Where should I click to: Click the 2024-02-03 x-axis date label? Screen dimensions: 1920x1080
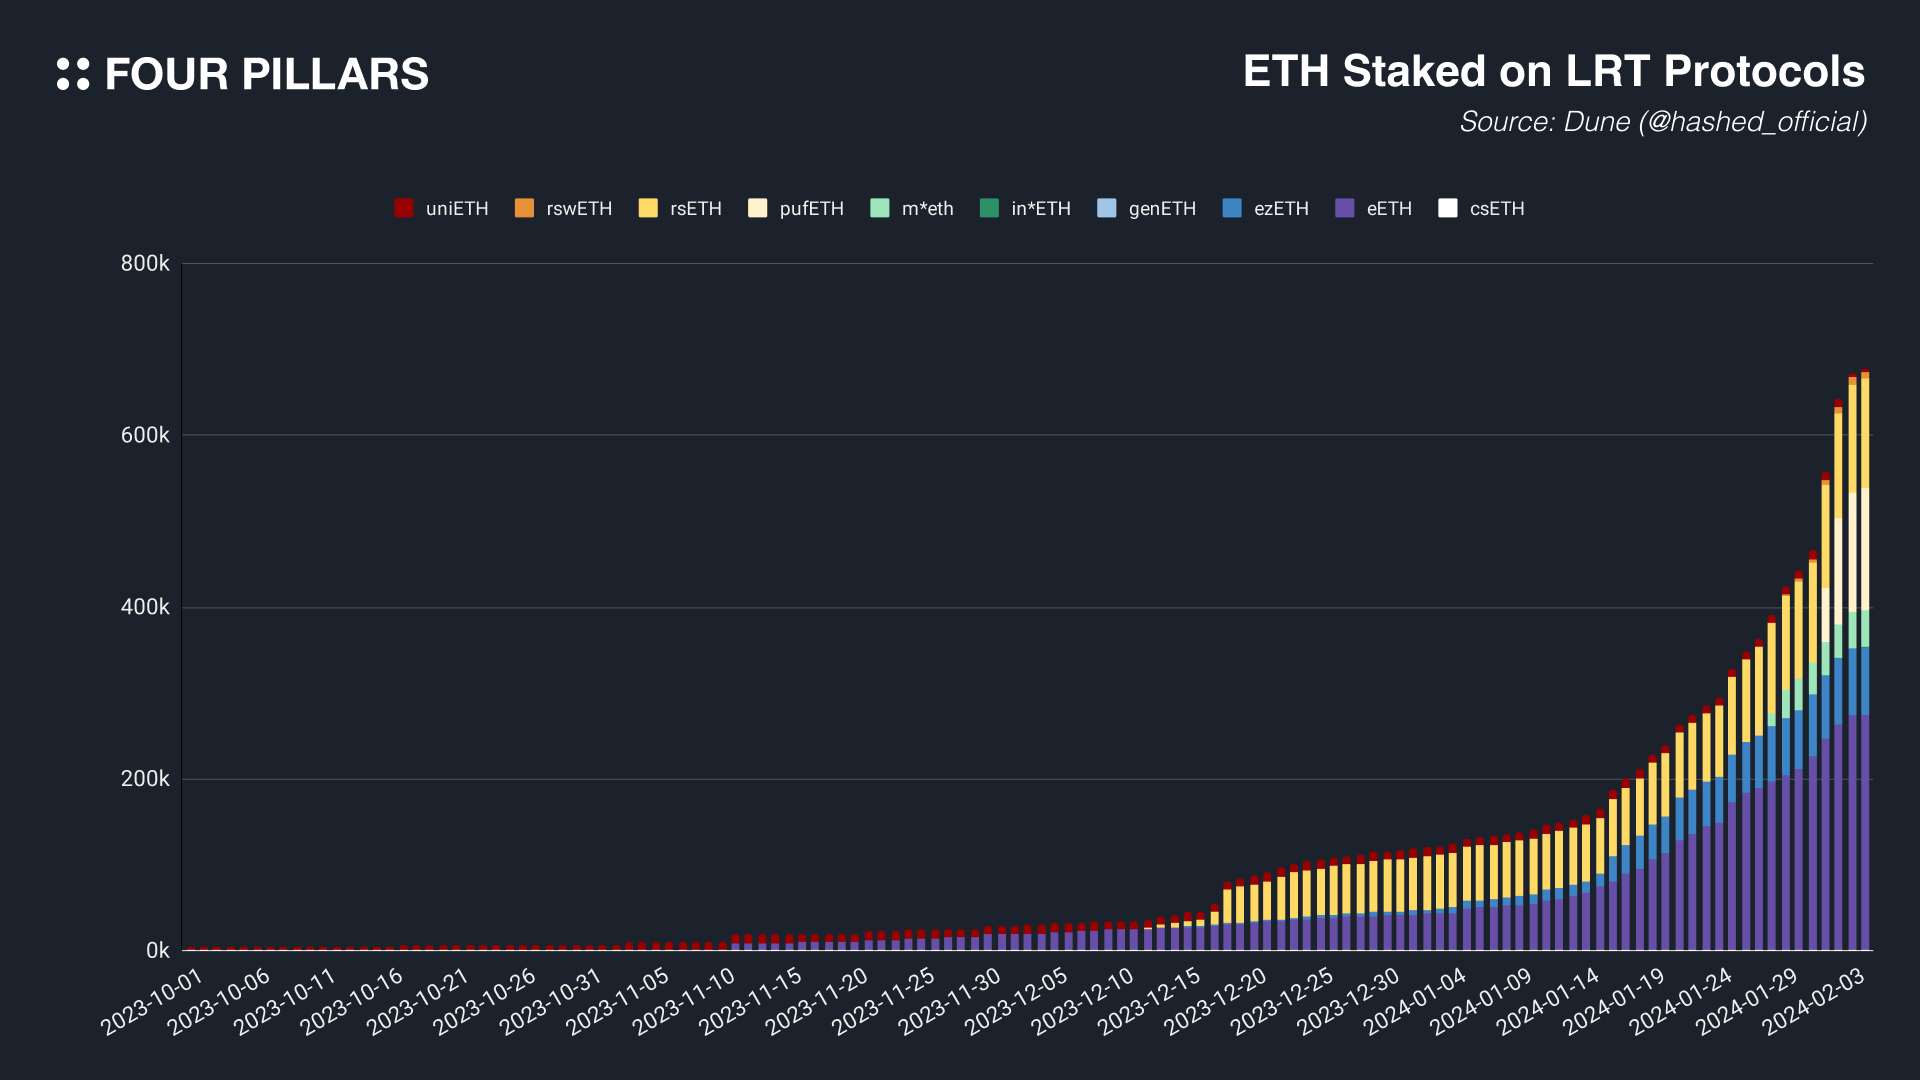(x=1815, y=1000)
